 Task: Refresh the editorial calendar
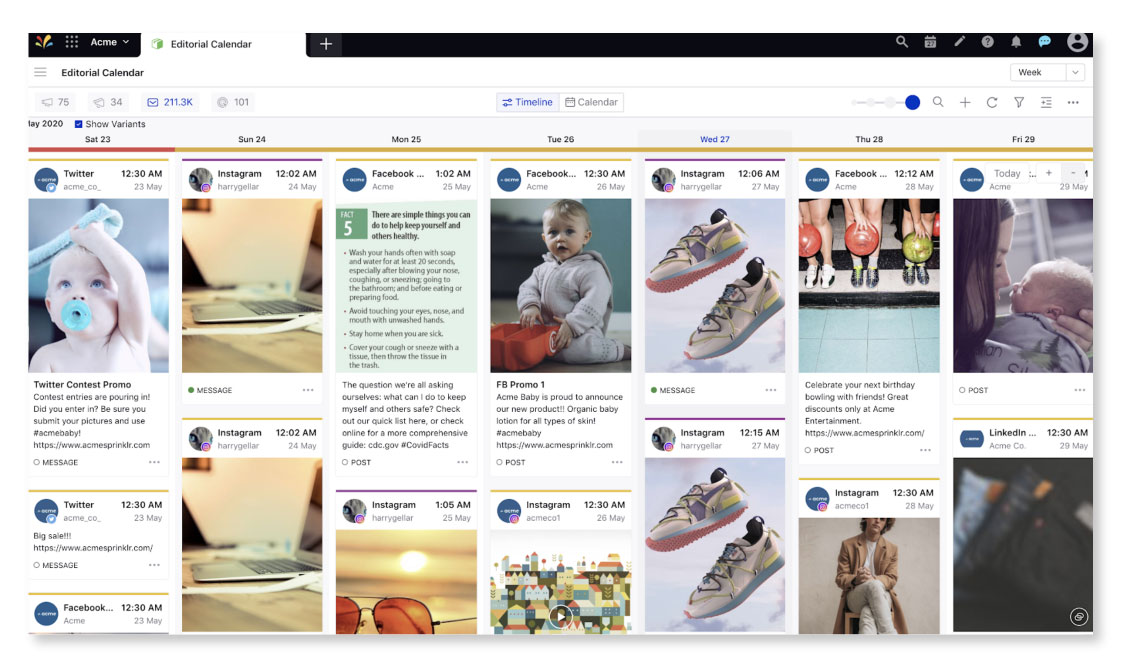(x=992, y=102)
